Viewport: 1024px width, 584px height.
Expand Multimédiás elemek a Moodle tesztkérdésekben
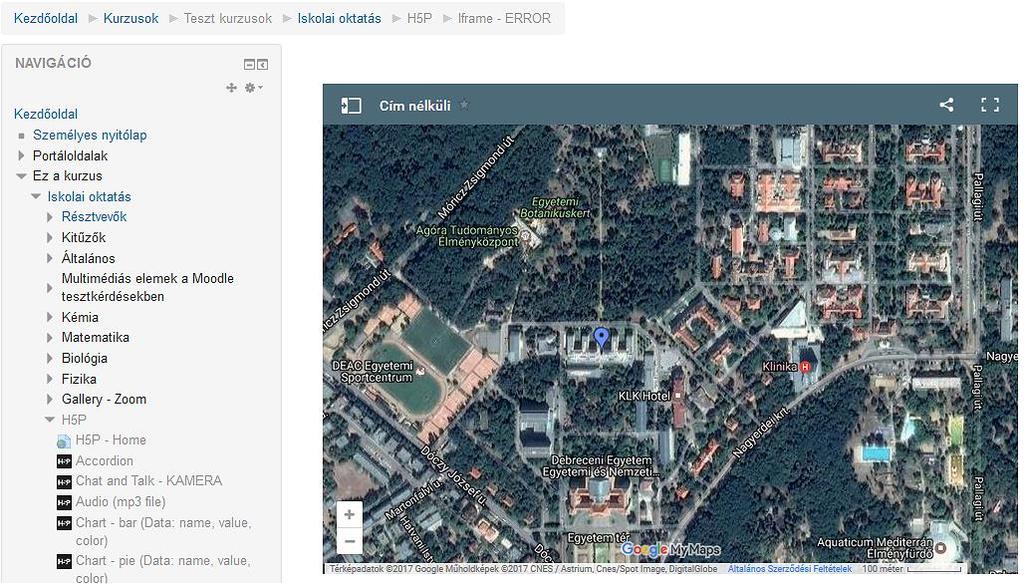pyautogui.click(x=50, y=287)
